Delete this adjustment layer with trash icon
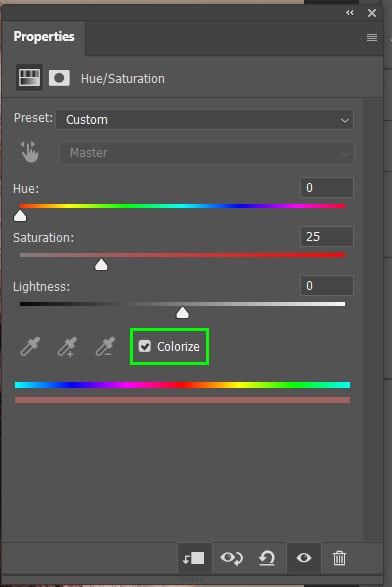This screenshot has width=392, height=587. pyautogui.click(x=339, y=558)
